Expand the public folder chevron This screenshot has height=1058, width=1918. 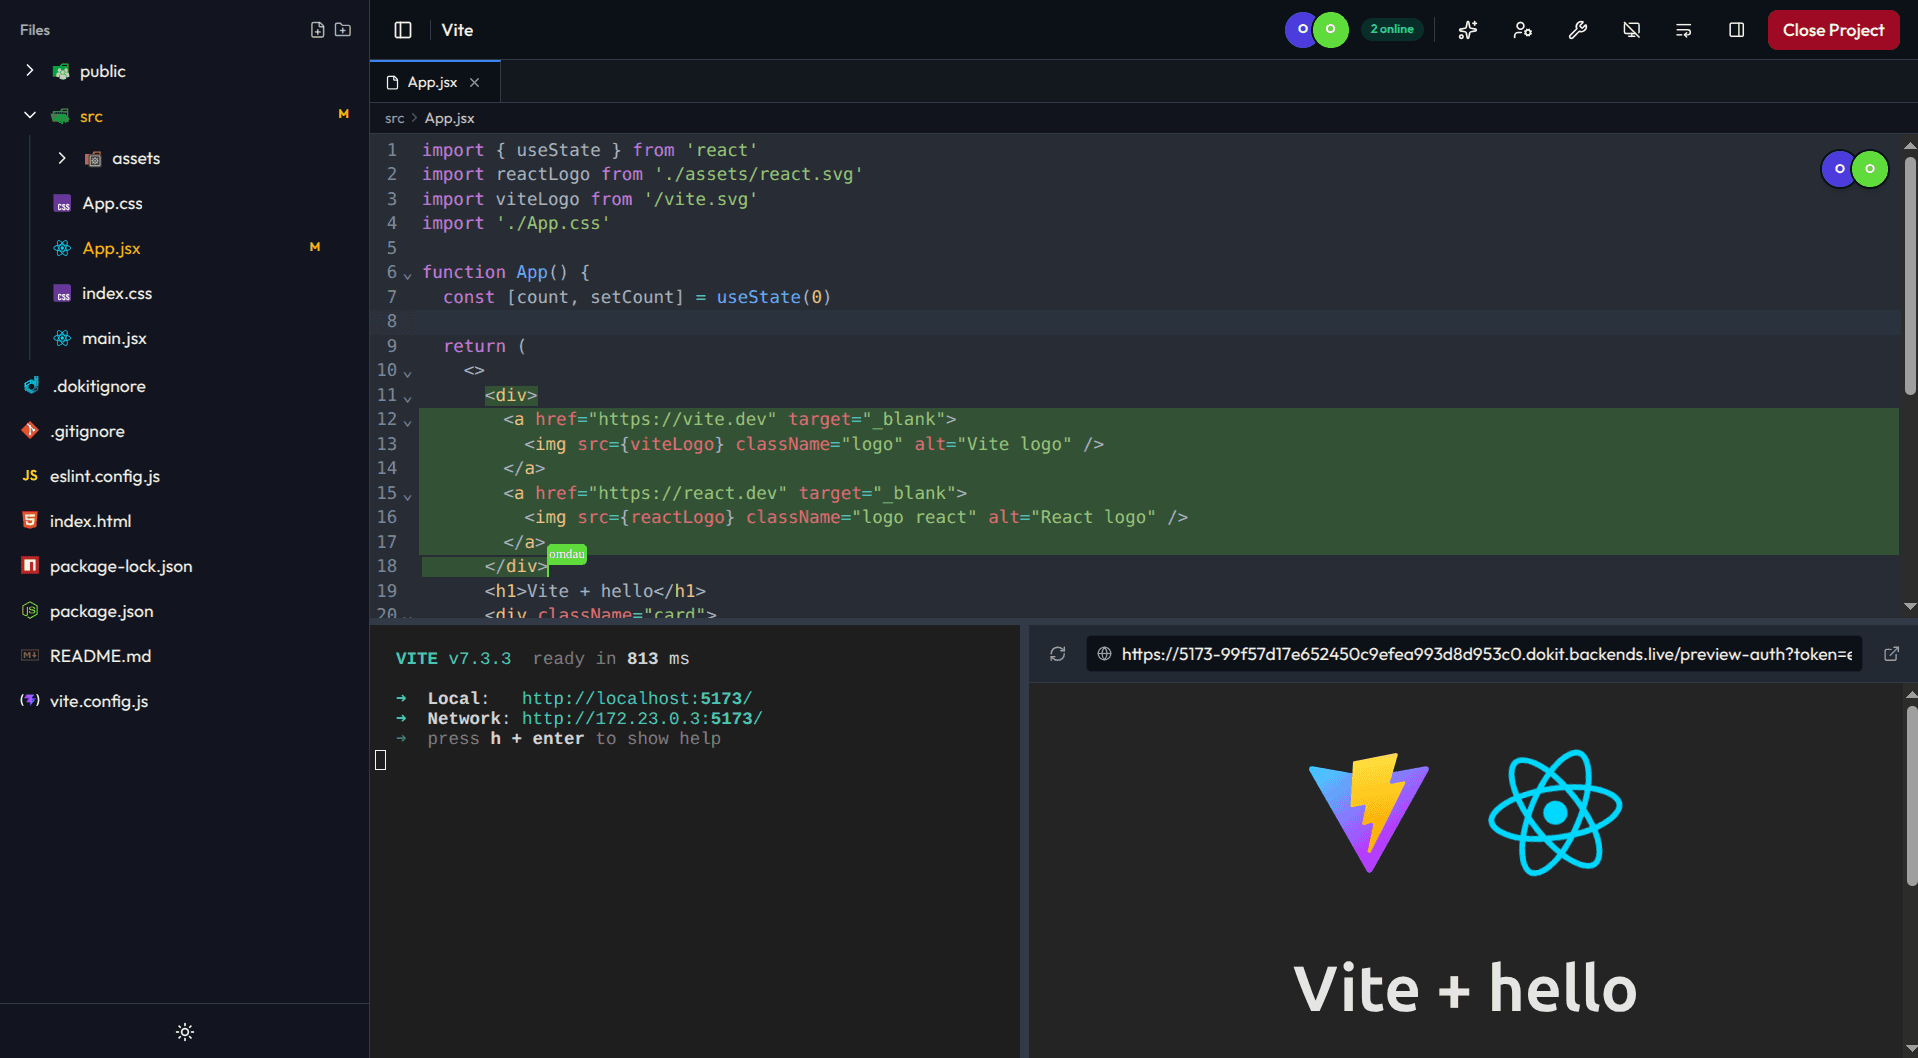click(30, 71)
